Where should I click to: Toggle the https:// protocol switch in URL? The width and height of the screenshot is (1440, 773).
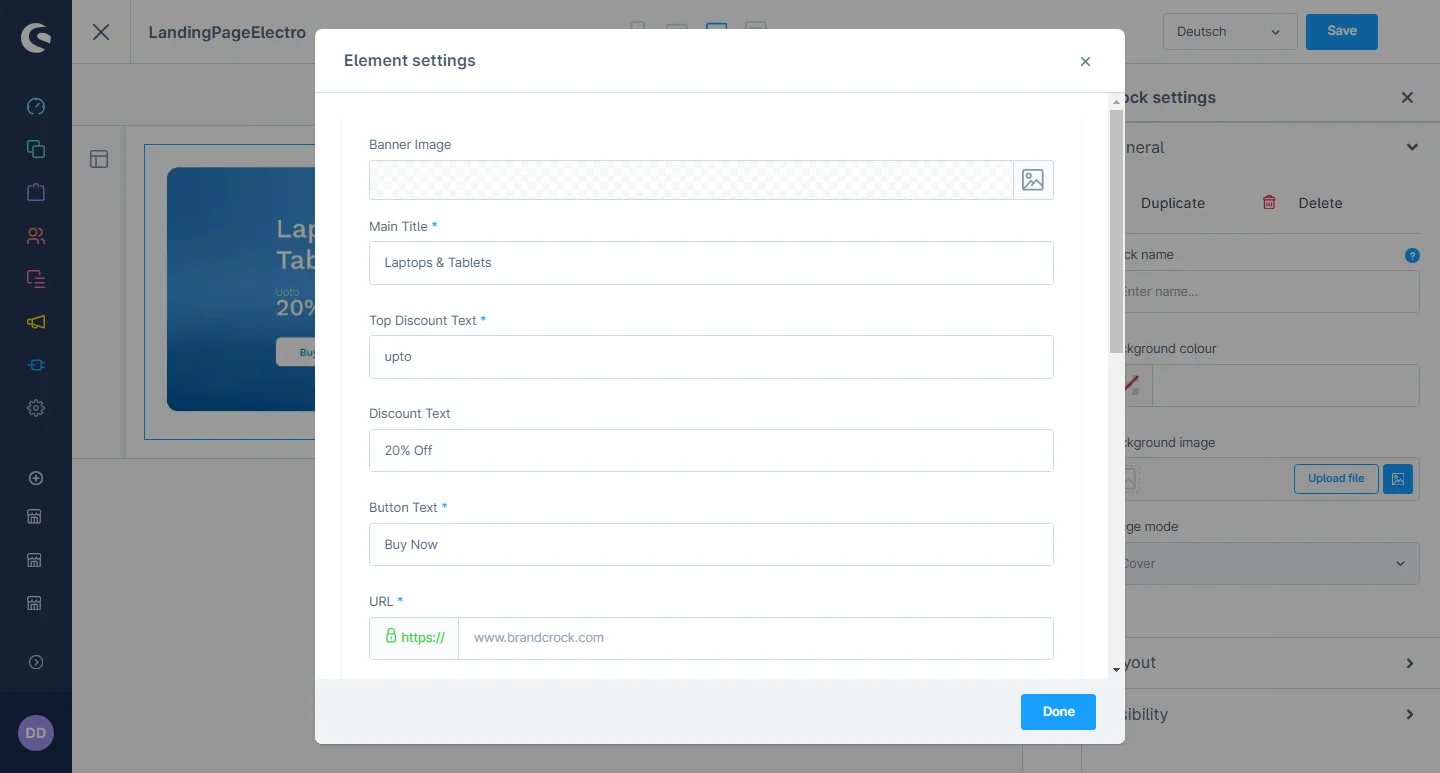pyautogui.click(x=414, y=638)
